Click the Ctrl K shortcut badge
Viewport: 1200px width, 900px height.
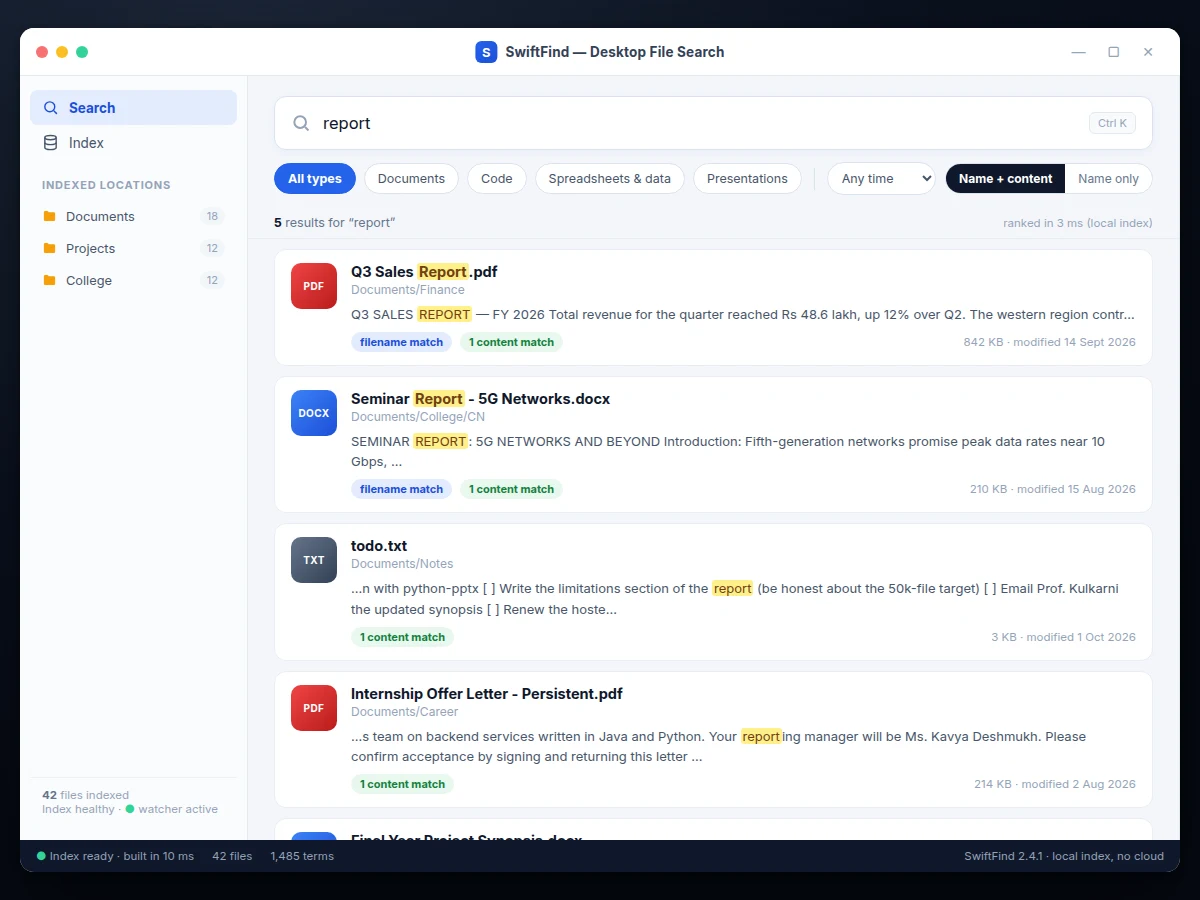1112,123
